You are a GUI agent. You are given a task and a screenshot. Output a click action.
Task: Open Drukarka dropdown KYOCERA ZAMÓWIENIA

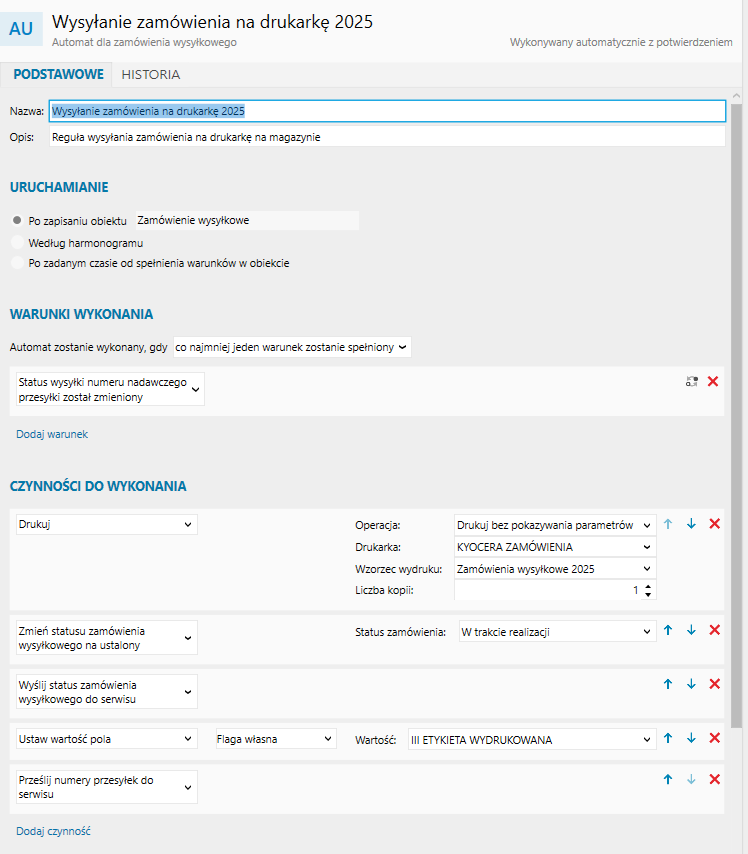(x=555, y=547)
